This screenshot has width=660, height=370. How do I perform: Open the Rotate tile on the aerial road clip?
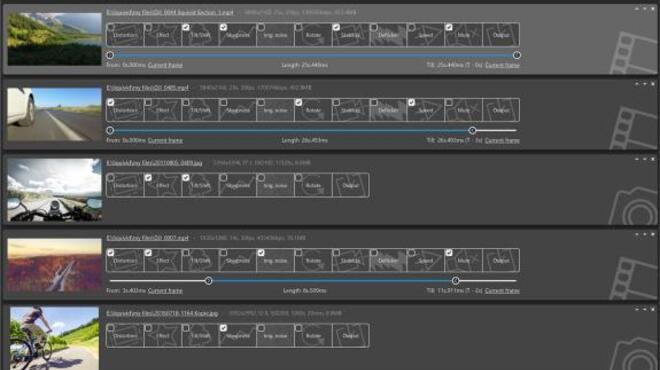tap(313, 261)
